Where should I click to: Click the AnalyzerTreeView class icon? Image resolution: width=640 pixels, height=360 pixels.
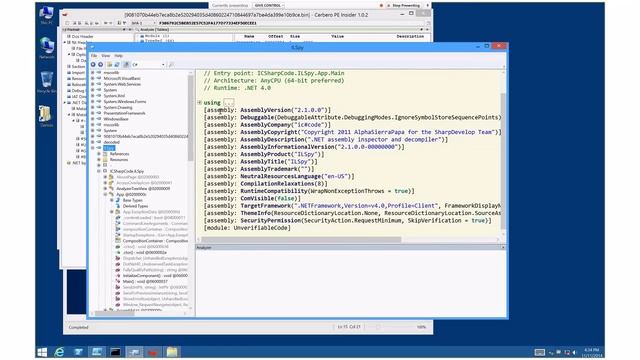click(111, 189)
